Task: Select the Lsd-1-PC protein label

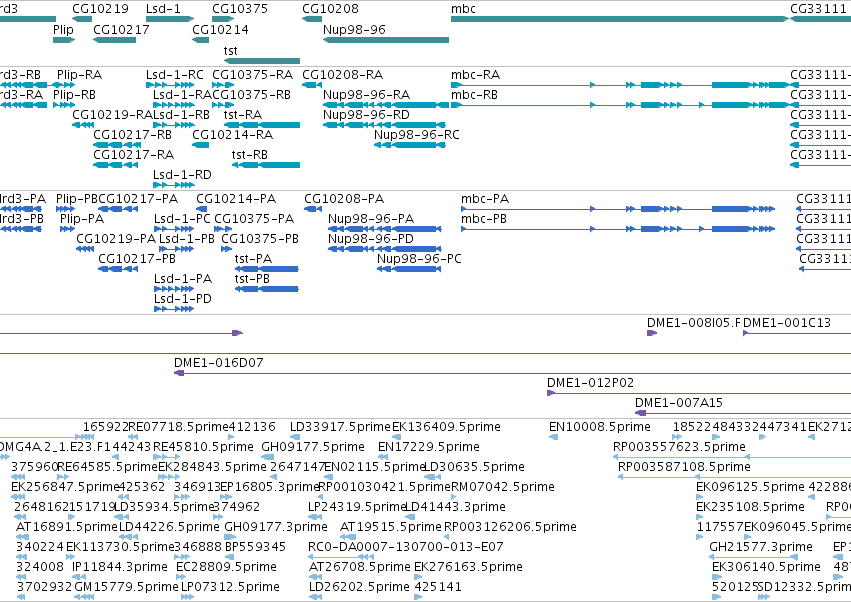Action: coord(182,219)
